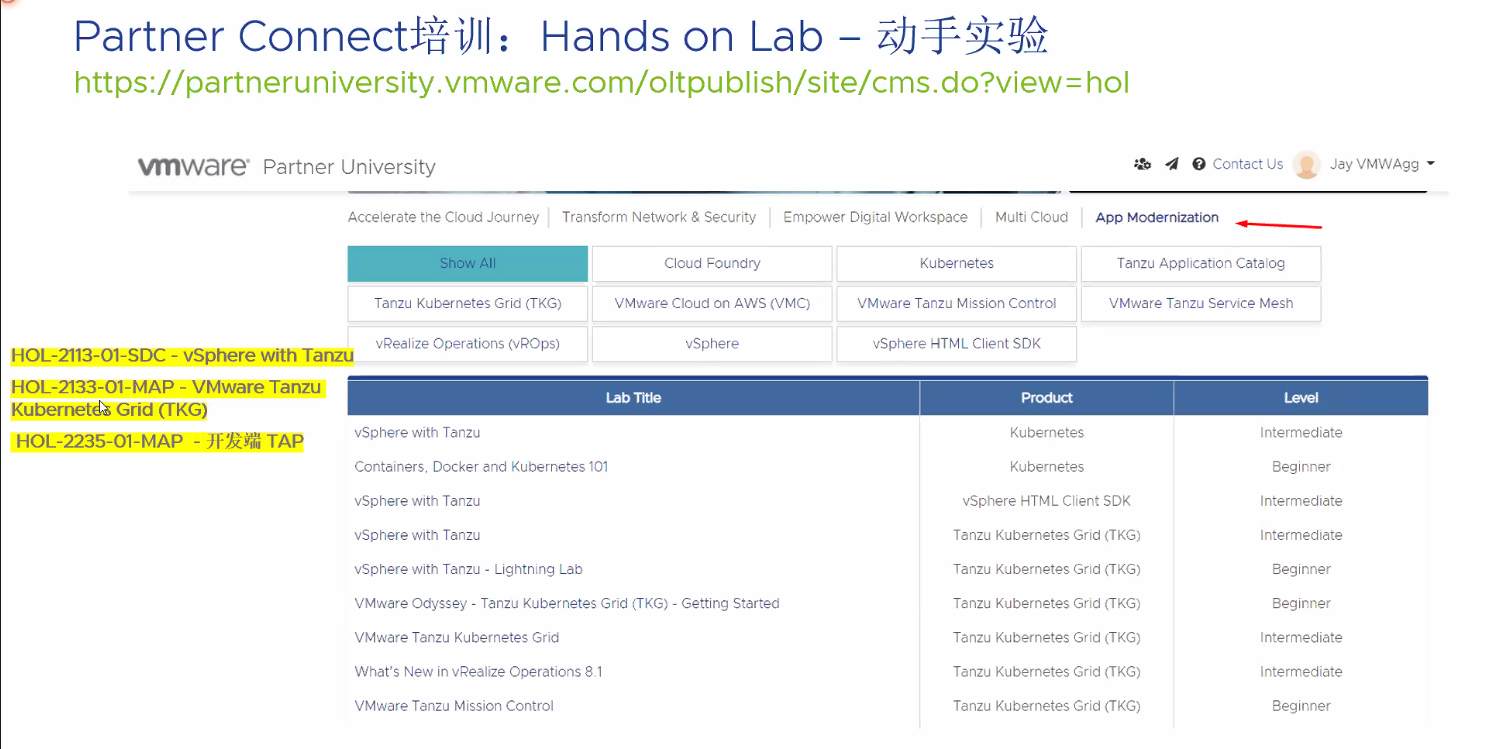Click the Partner University title text
The image size is (1488, 749).
[x=349, y=167]
